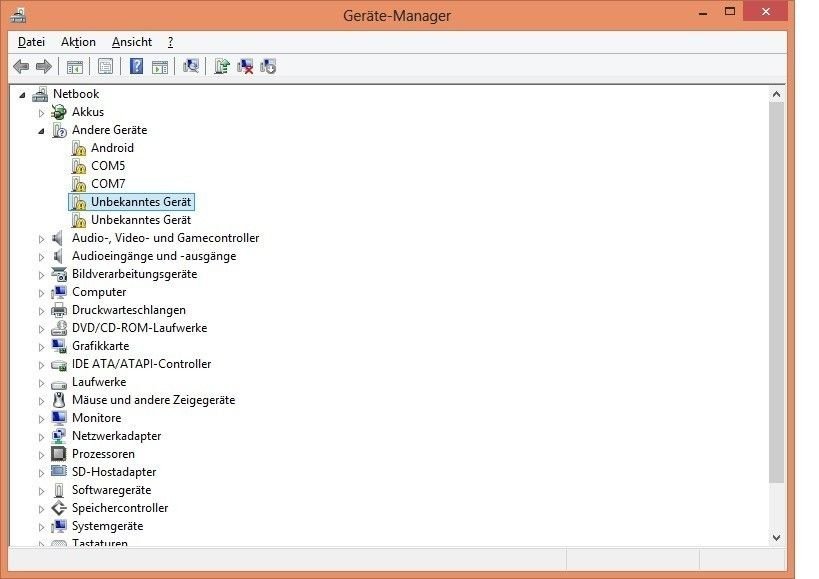Click the Forward arrow toolbar icon
The height and width of the screenshot is (579, 819).
click(x=43, y=66)
